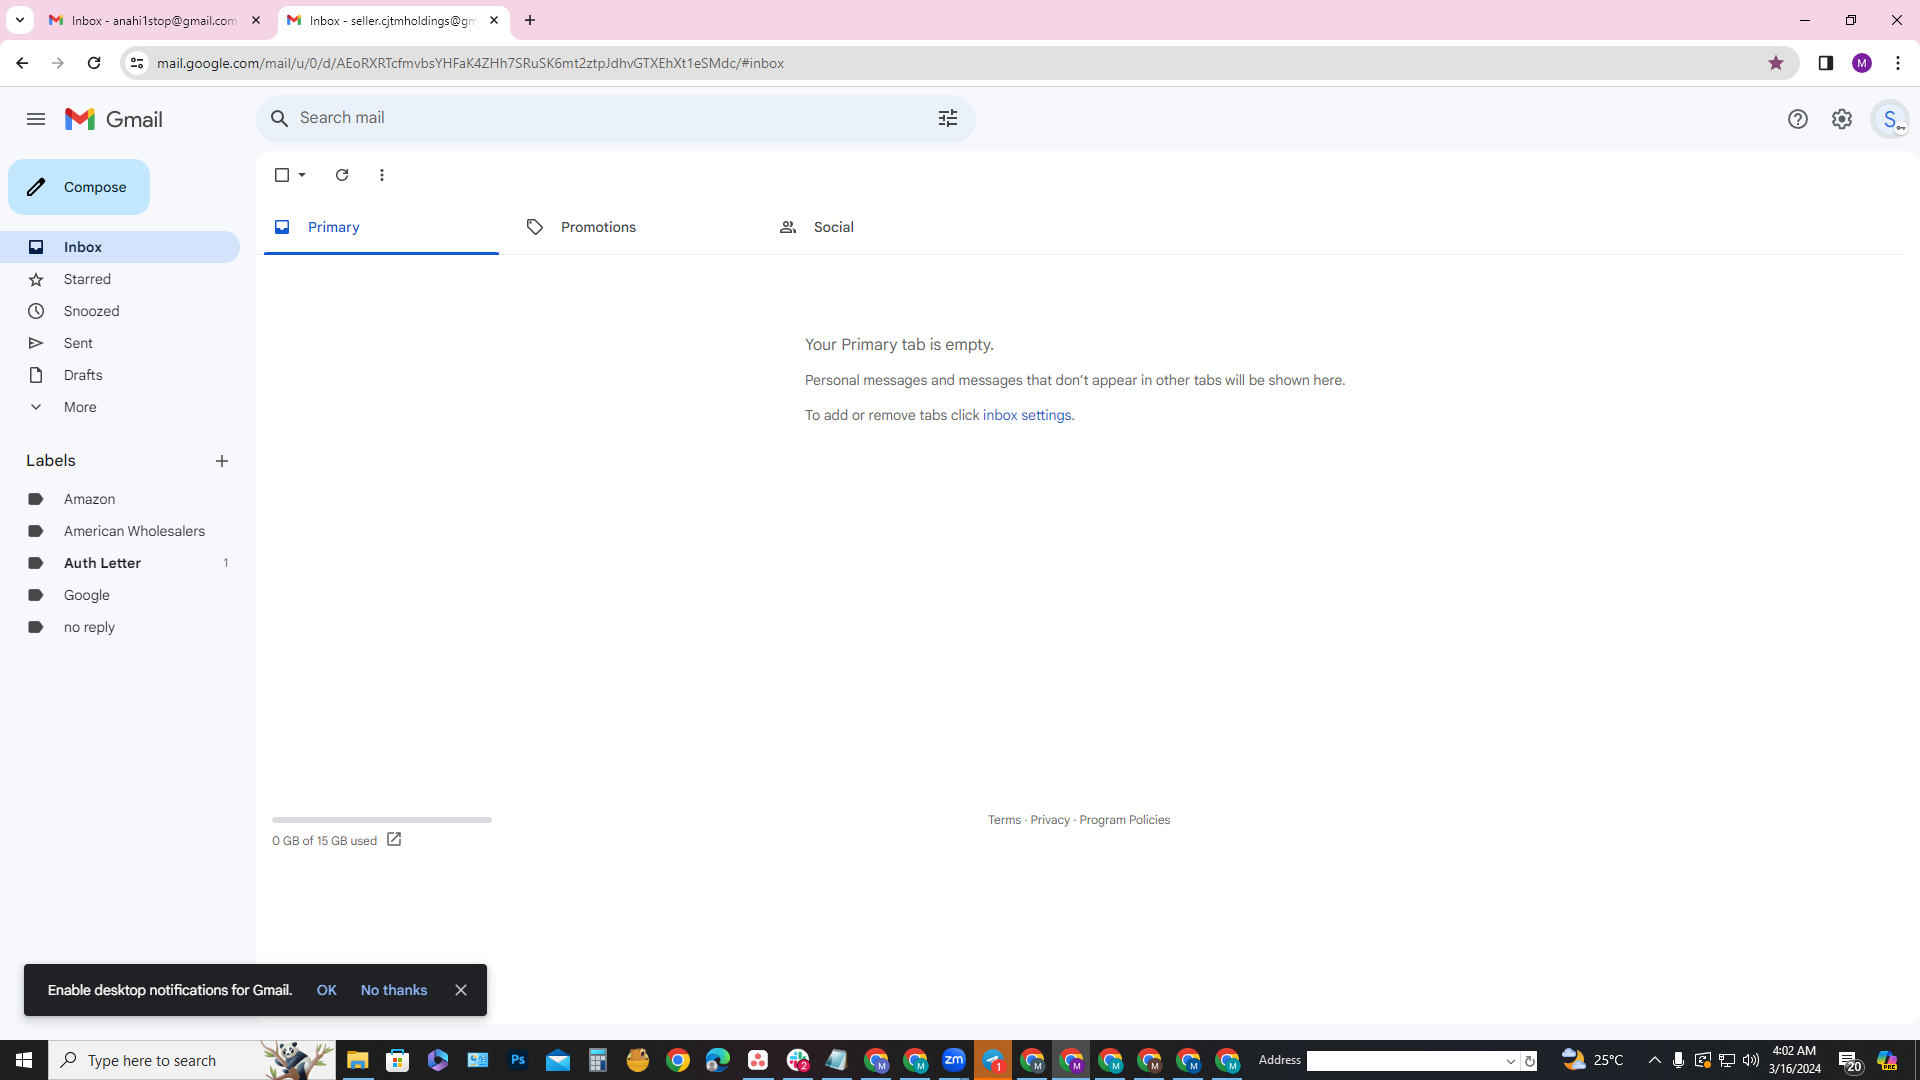Tick the select all checkbox
The image size is (1920, 1080).
[x=282, y=175]
